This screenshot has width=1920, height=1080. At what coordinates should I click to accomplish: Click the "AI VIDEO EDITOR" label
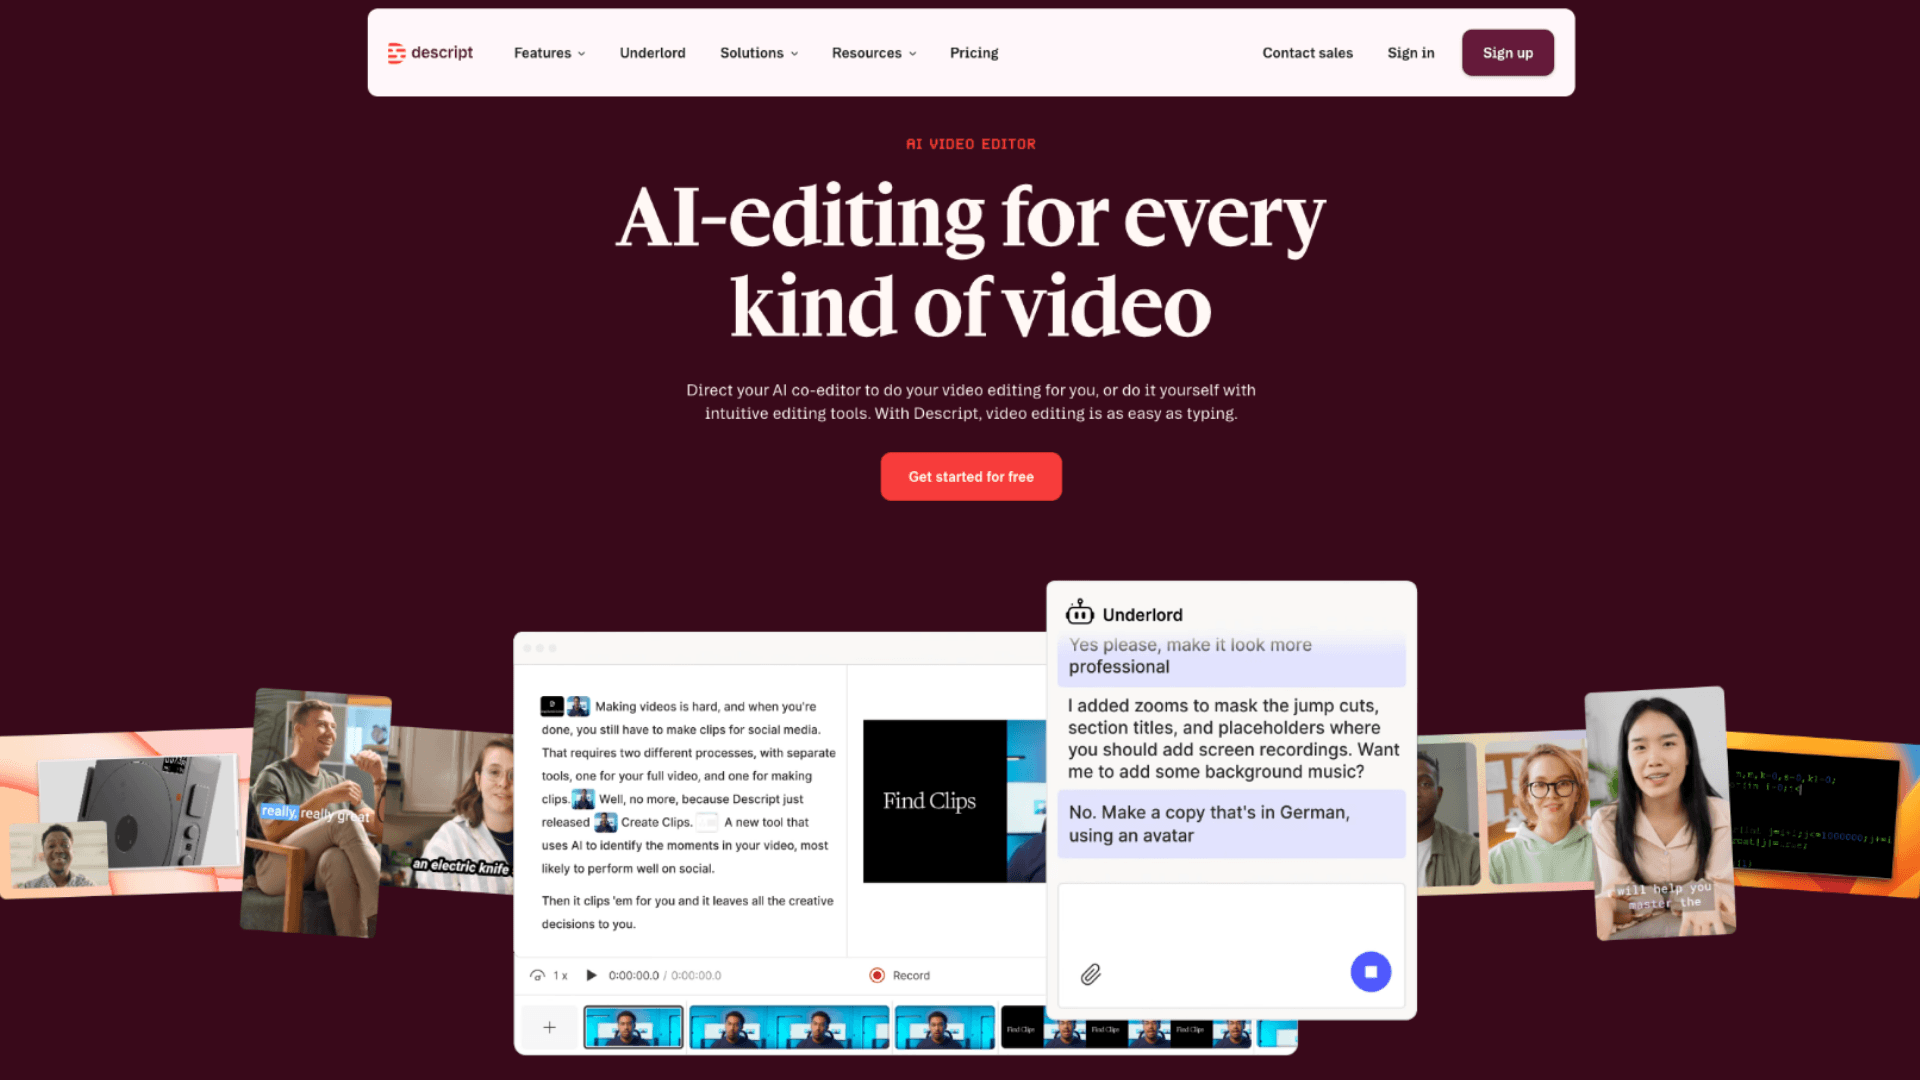point(971,144)
